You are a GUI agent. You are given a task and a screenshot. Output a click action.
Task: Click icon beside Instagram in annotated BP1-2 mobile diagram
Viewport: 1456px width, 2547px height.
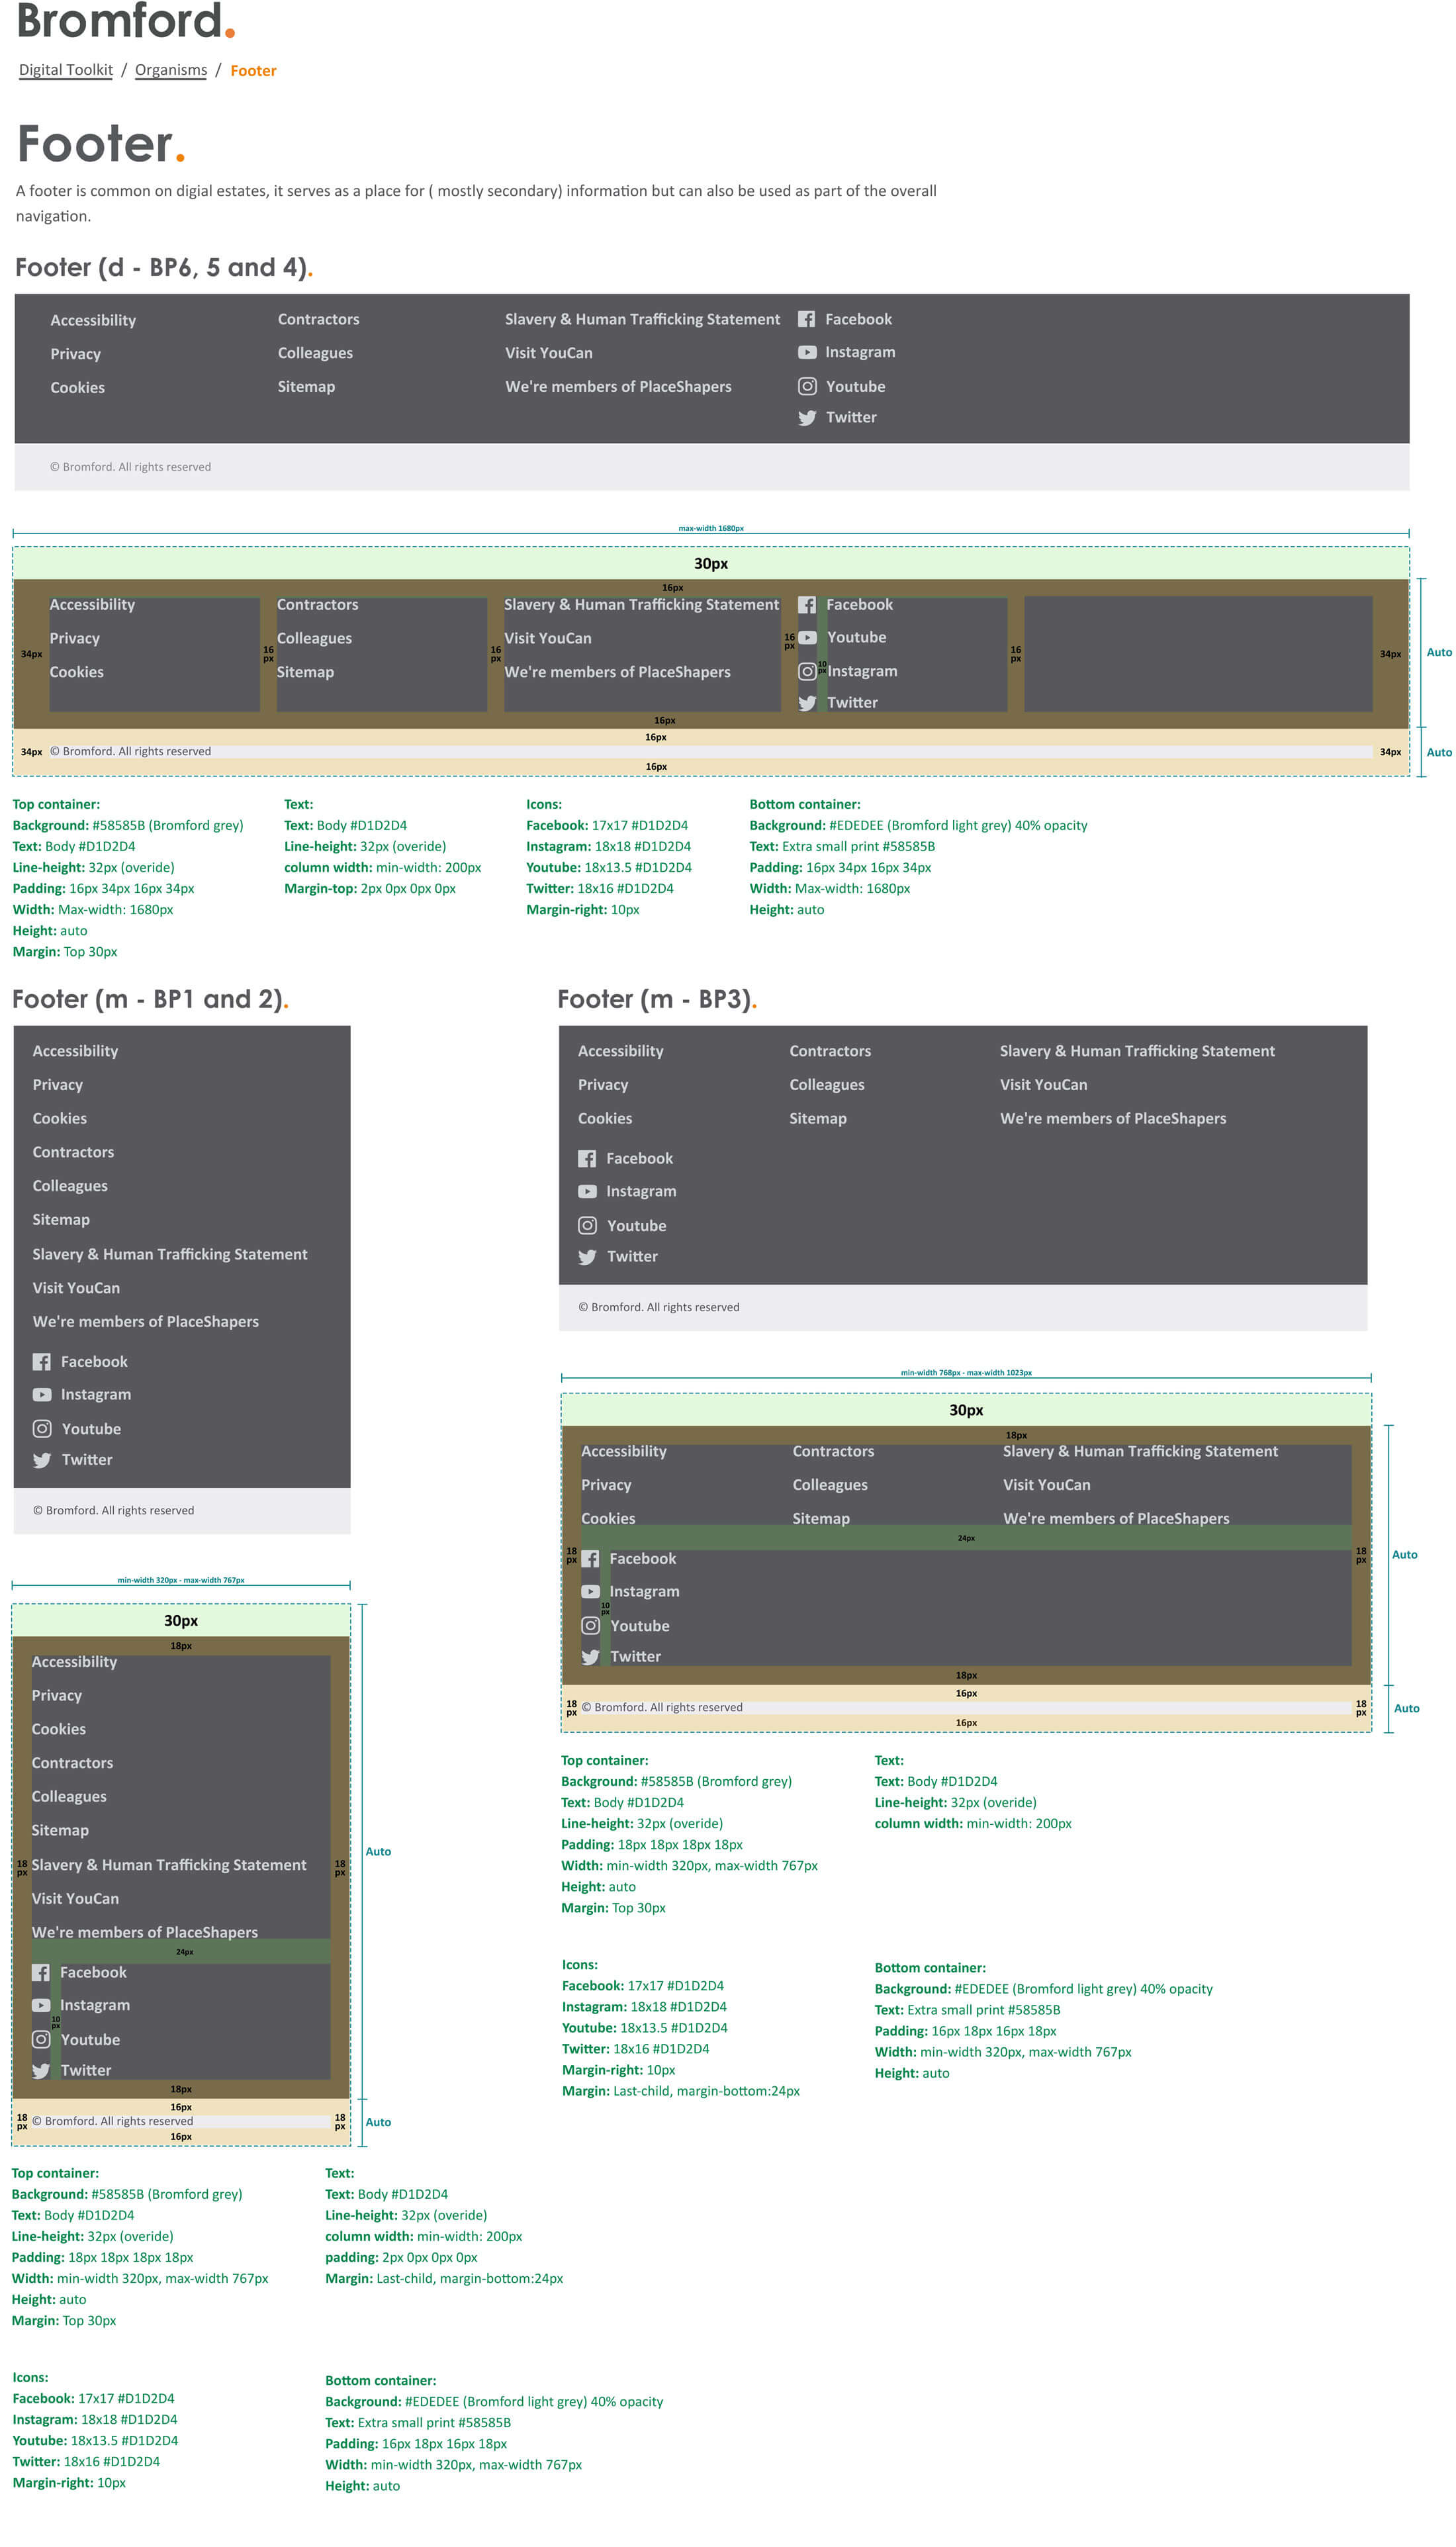pyautogui.click(x=41, y=2006)
